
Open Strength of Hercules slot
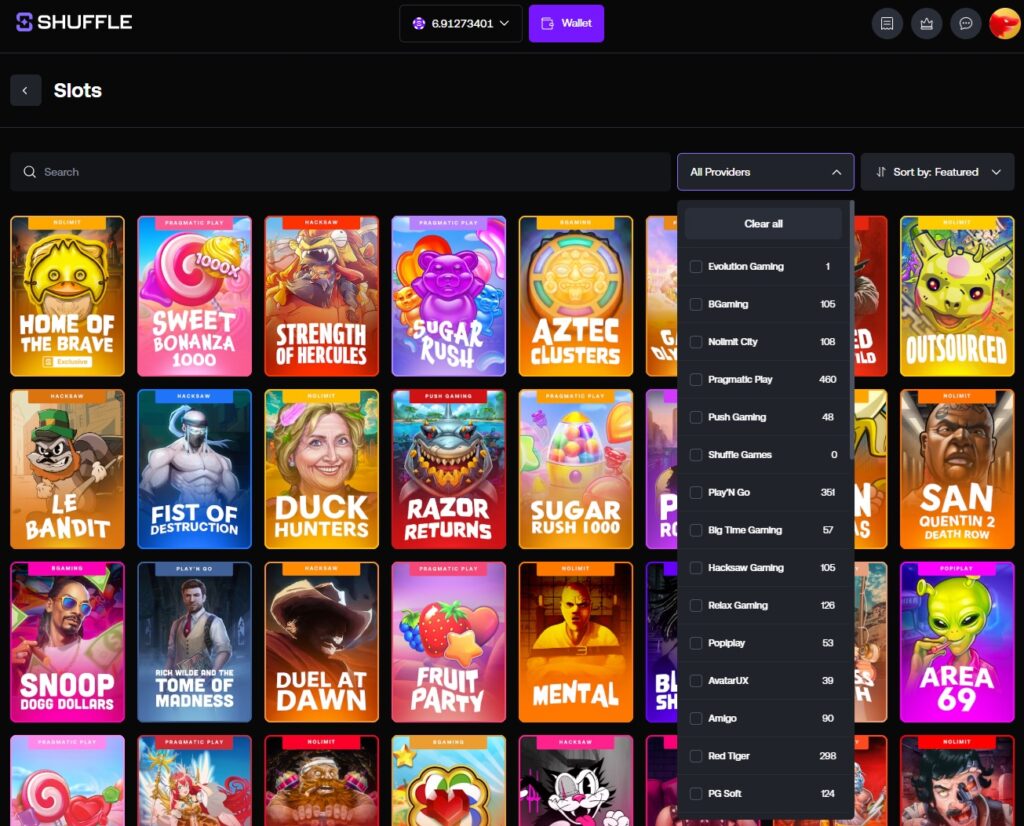pos(321,296)
